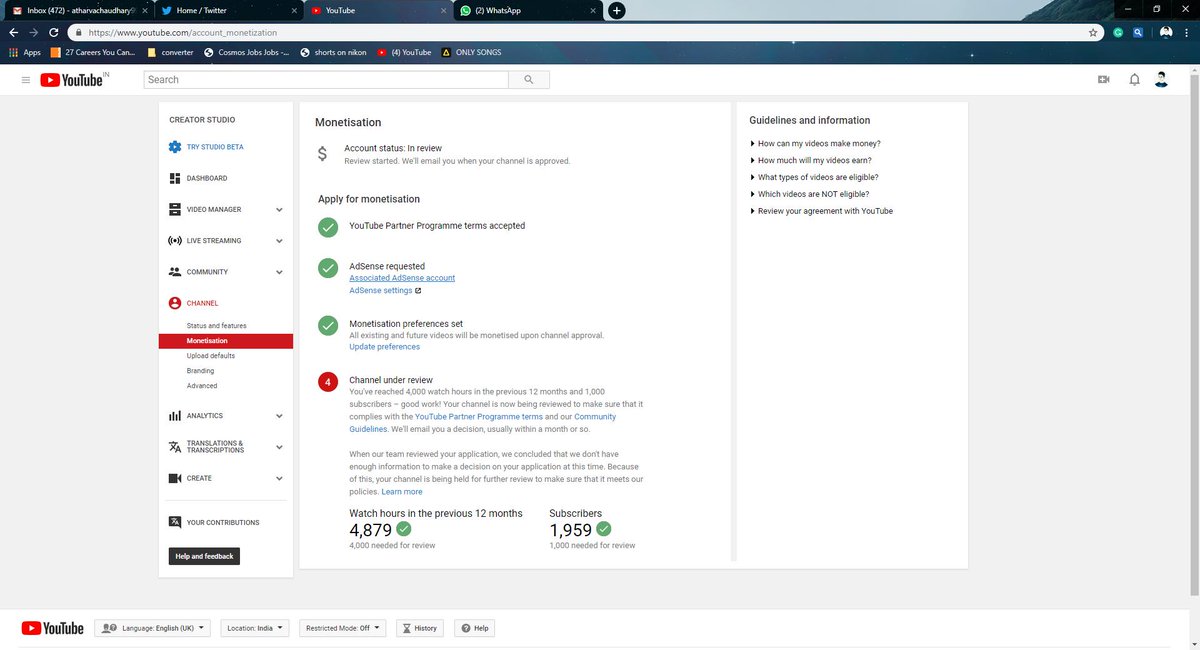Select Monetisation in the Channel menu

pos(226,341)
